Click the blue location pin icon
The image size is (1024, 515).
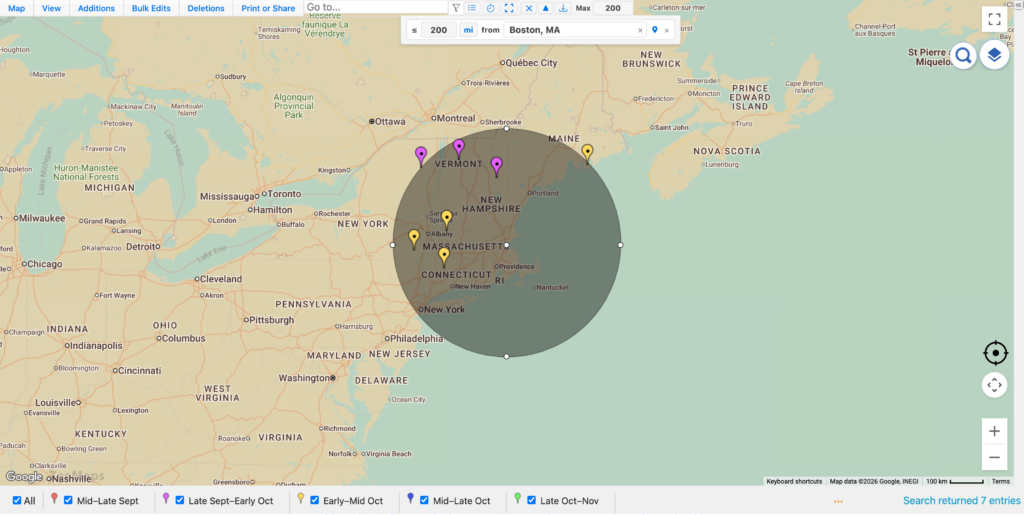click(655, 30)
